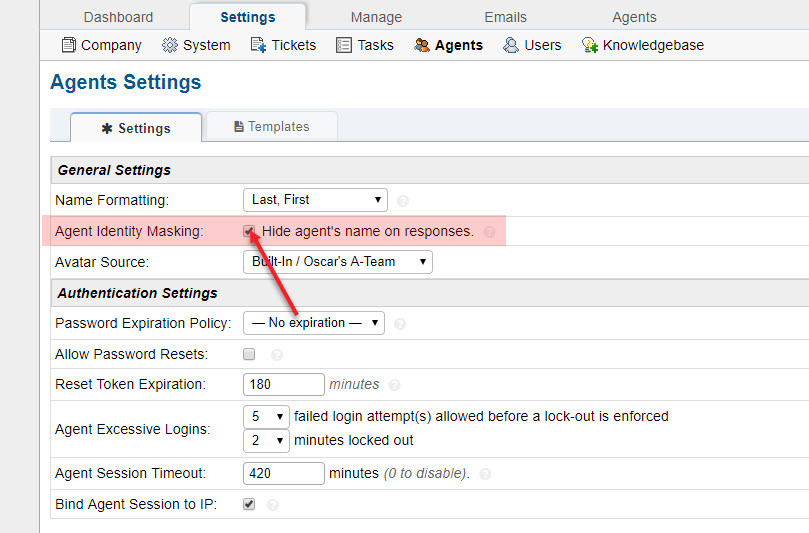Screen dimensions: 809x533
Task: Open the Manage tab
Action: point(376,17)
